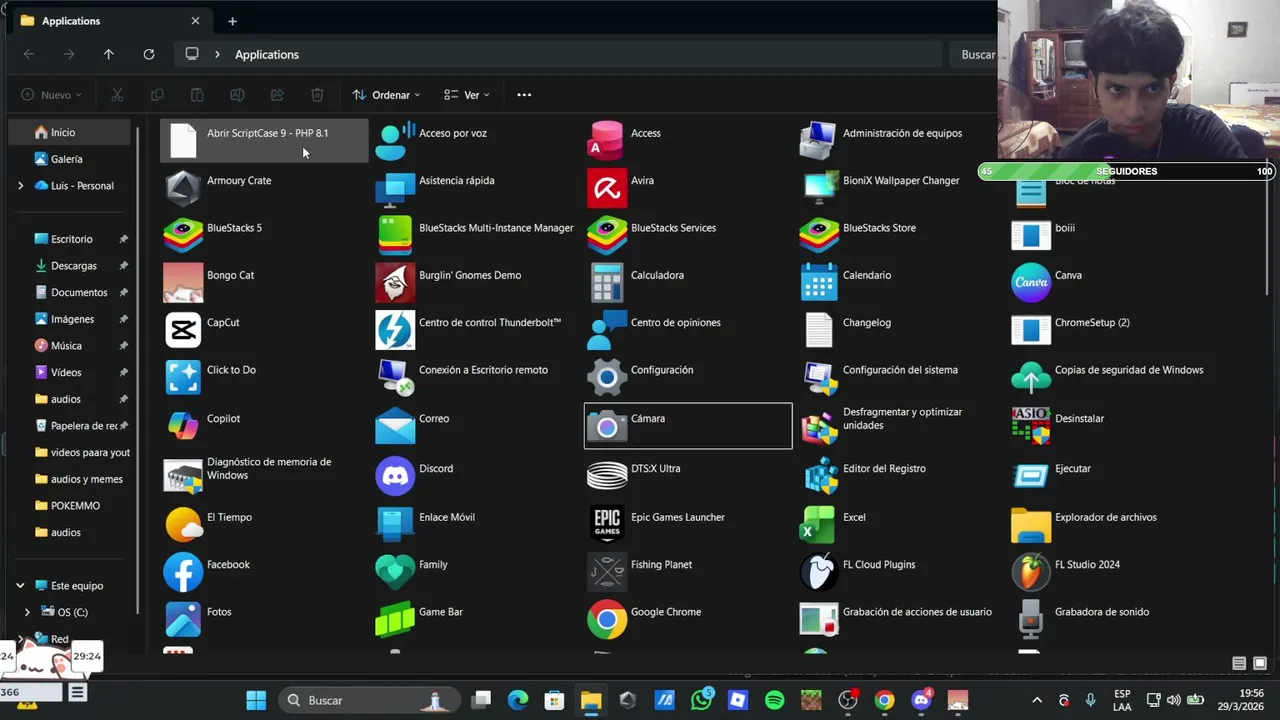
Task: Open the Calendario app icon
Action: click(819, 282)
